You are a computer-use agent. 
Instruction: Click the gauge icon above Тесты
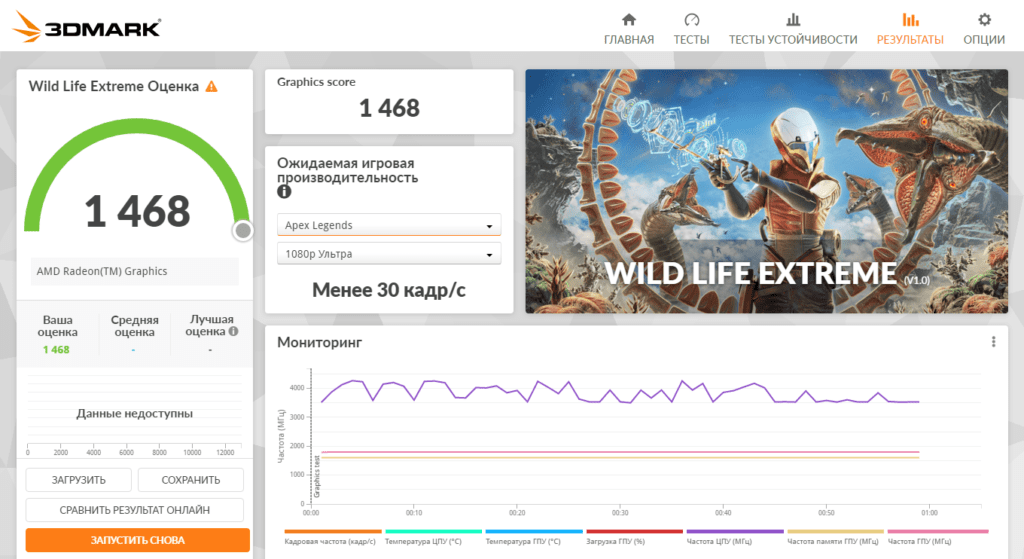pos(691,19)
